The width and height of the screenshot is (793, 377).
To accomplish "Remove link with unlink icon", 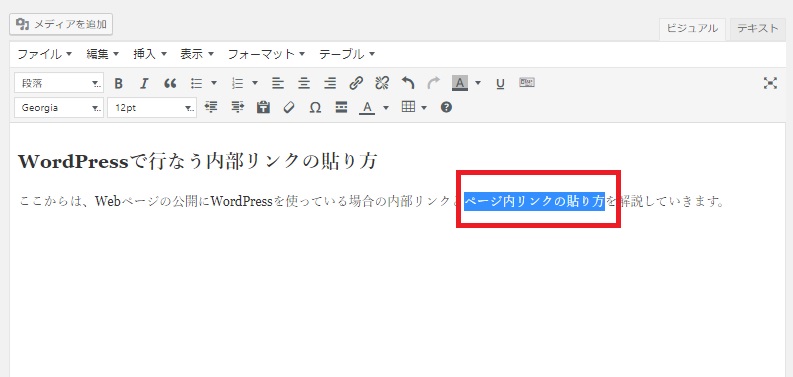I will coord(382,83).
